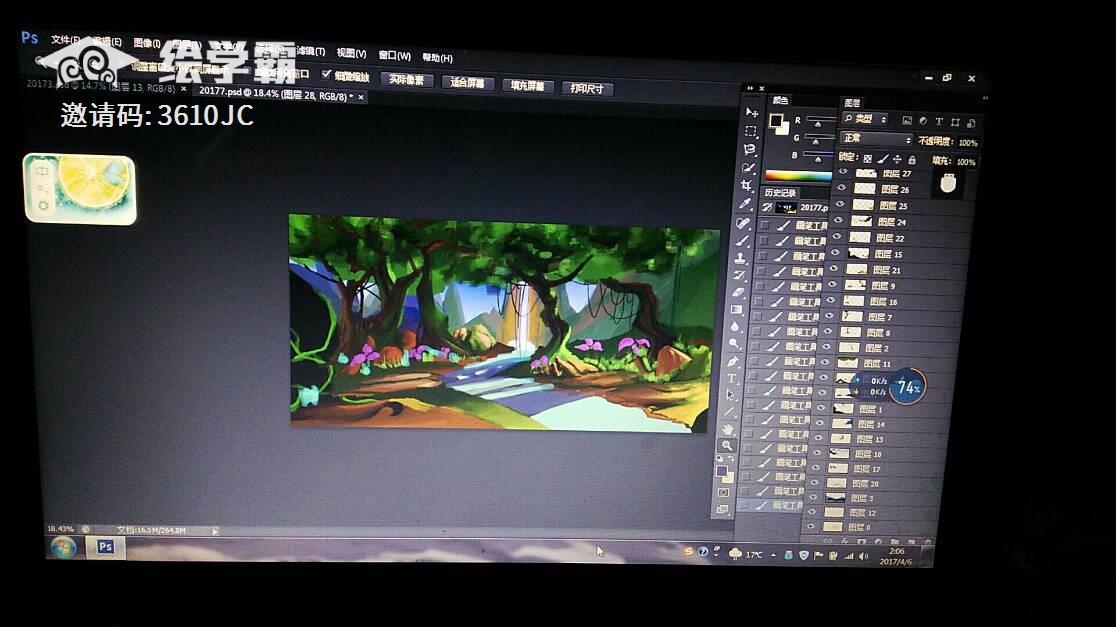Select the Clone Stamp tool

740,258
